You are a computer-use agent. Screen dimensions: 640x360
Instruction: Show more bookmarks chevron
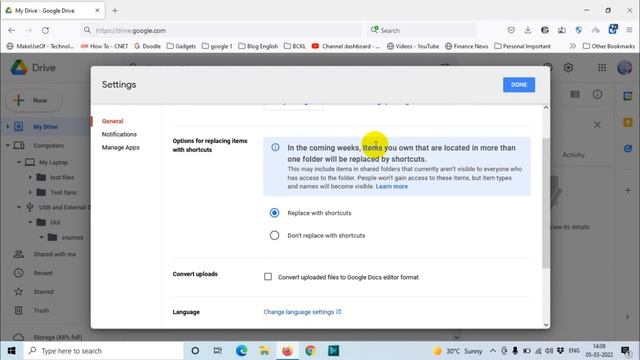tap(573, 46)
